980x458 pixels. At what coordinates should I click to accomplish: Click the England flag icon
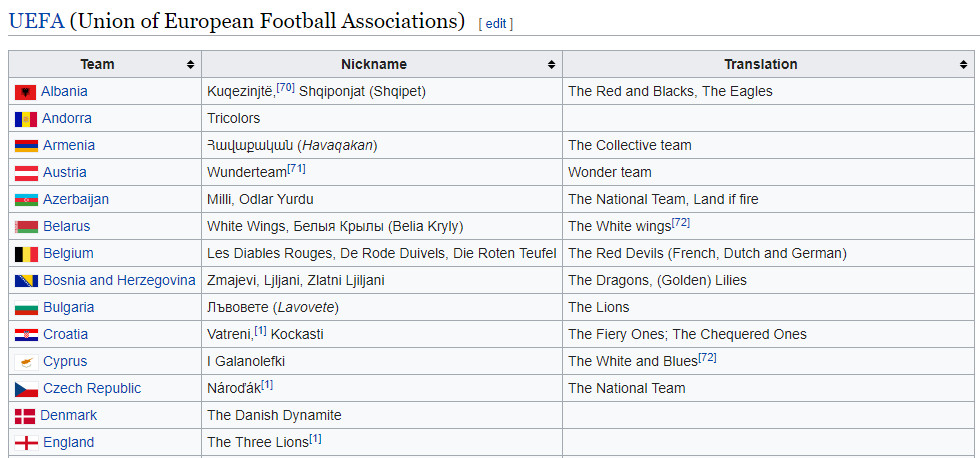click(x=25, y=443)
